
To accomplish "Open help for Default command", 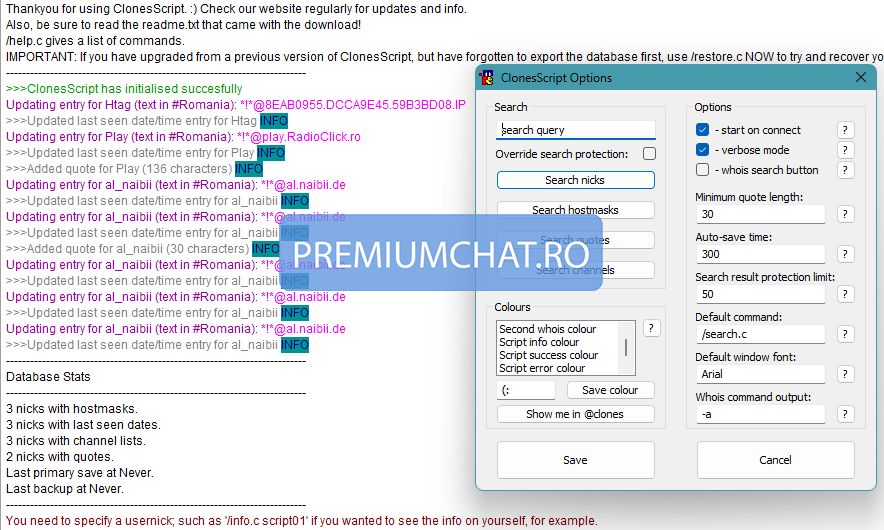I will pos(845,334).
